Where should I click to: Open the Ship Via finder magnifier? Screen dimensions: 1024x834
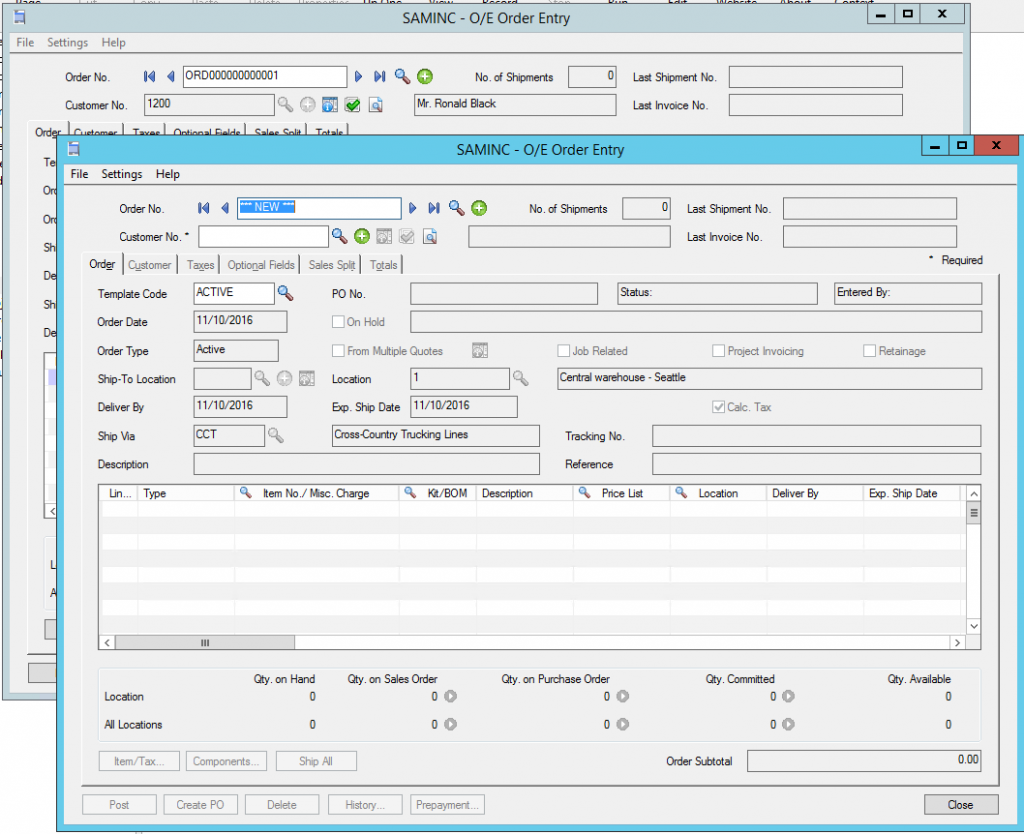tap(276, 435)
